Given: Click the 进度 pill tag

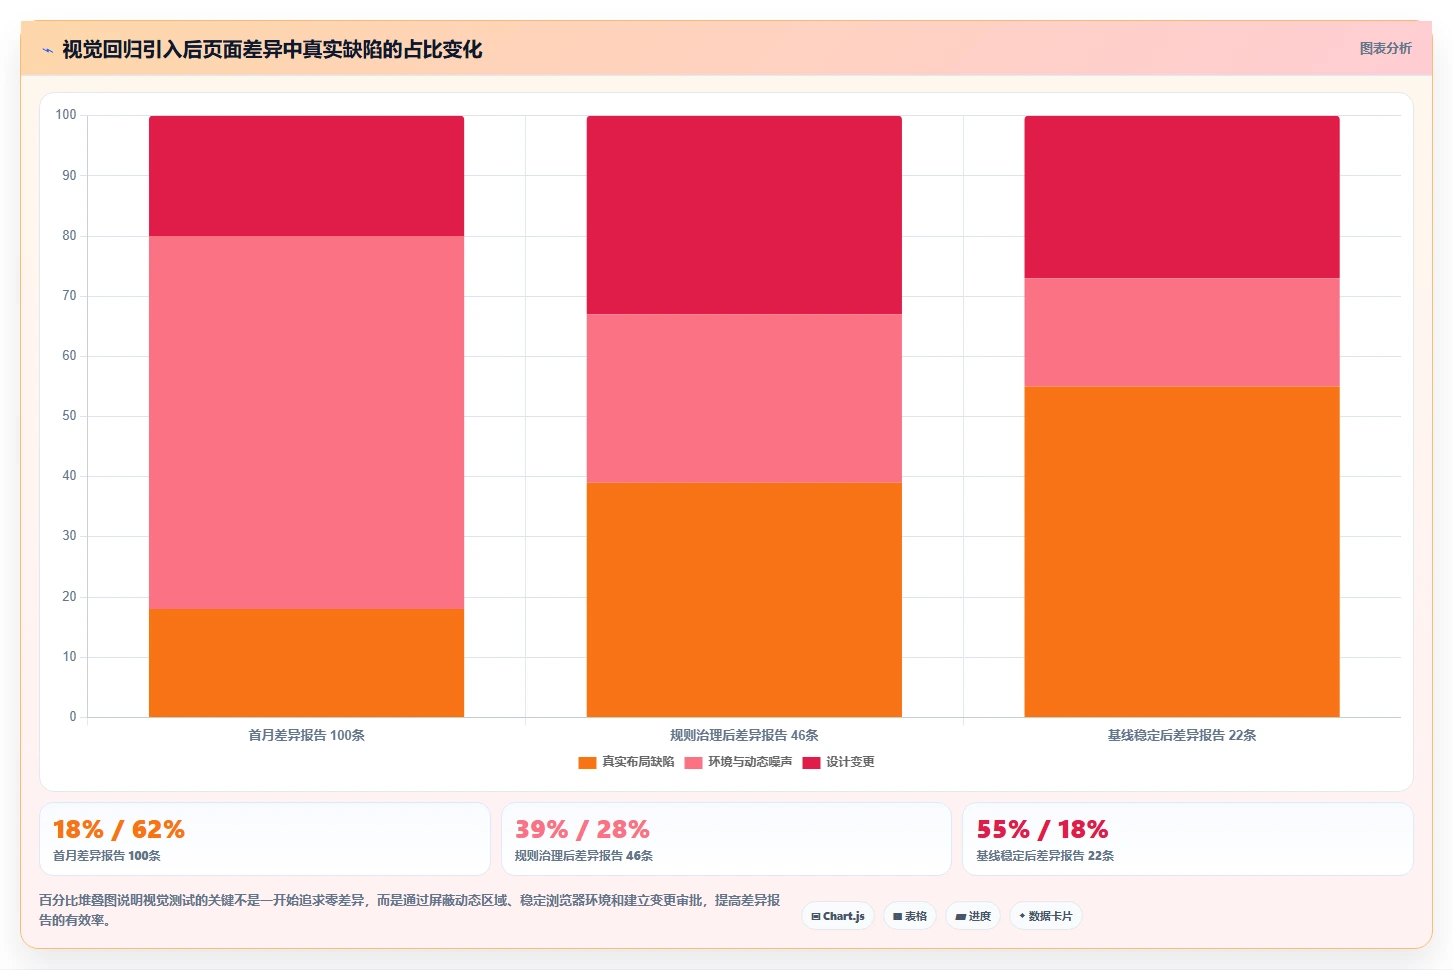Looking at the screenshot, I should pyautogui.click(x=973, y=916).
